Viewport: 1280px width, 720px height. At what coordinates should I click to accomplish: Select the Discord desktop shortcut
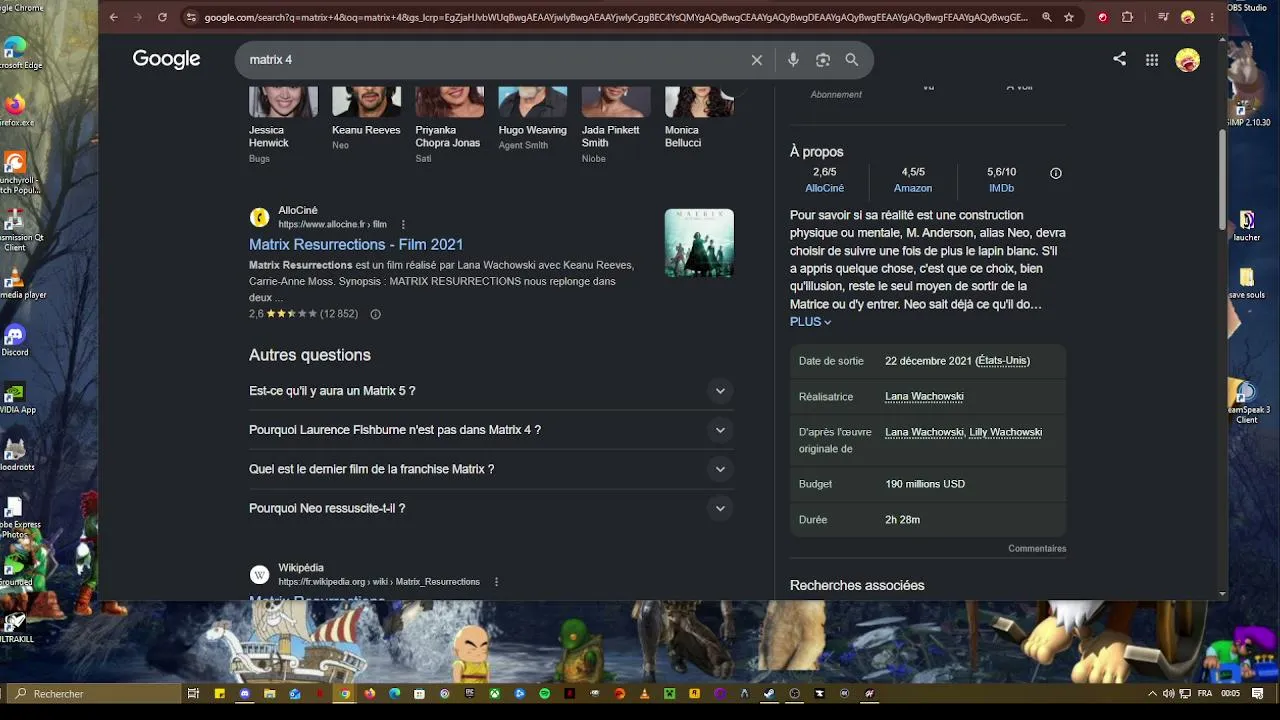[x=14, y=340]
